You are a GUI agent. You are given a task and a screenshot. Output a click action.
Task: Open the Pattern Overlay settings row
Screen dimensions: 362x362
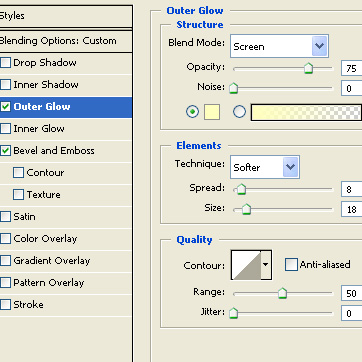[x=66, y=283]
